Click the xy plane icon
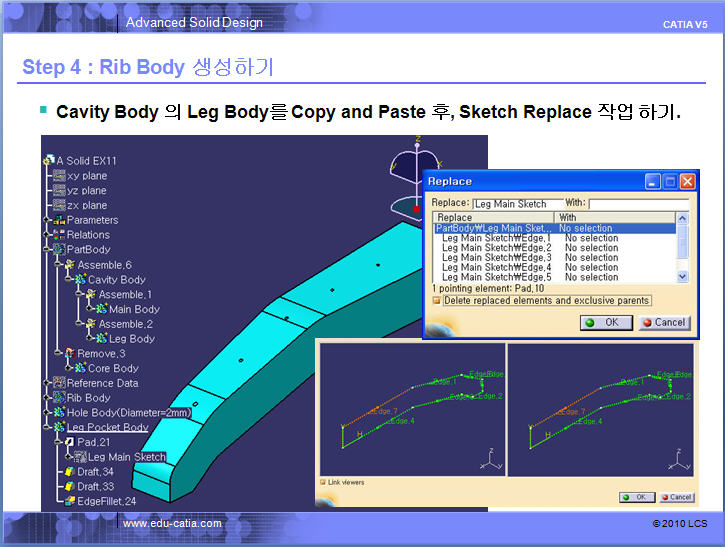 (x=59, y=175)
